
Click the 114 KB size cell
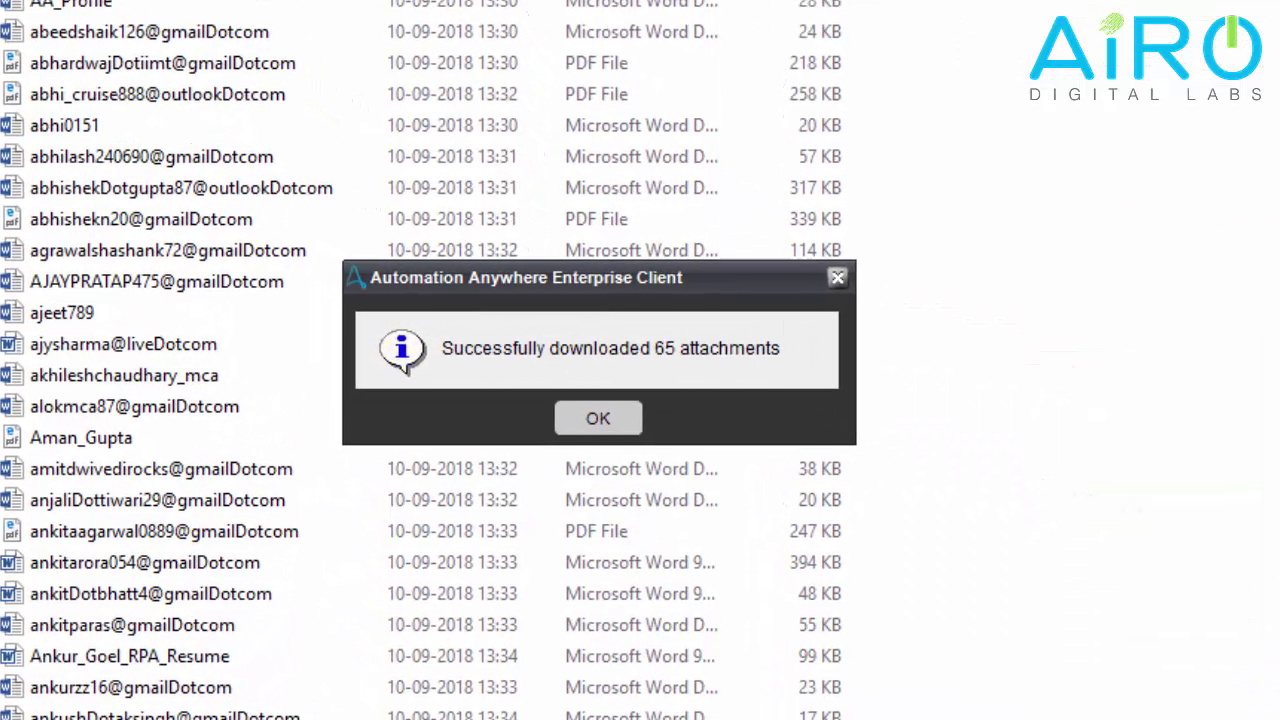coord(815,250)
